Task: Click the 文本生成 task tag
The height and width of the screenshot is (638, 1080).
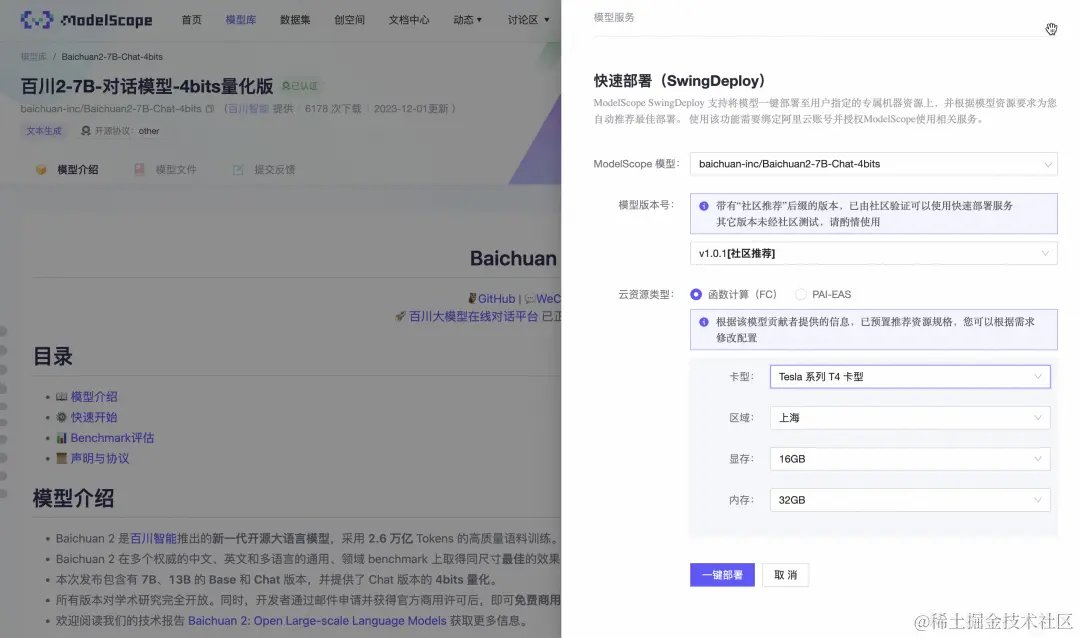Action: pyautogui.click(x=43, y=130)
